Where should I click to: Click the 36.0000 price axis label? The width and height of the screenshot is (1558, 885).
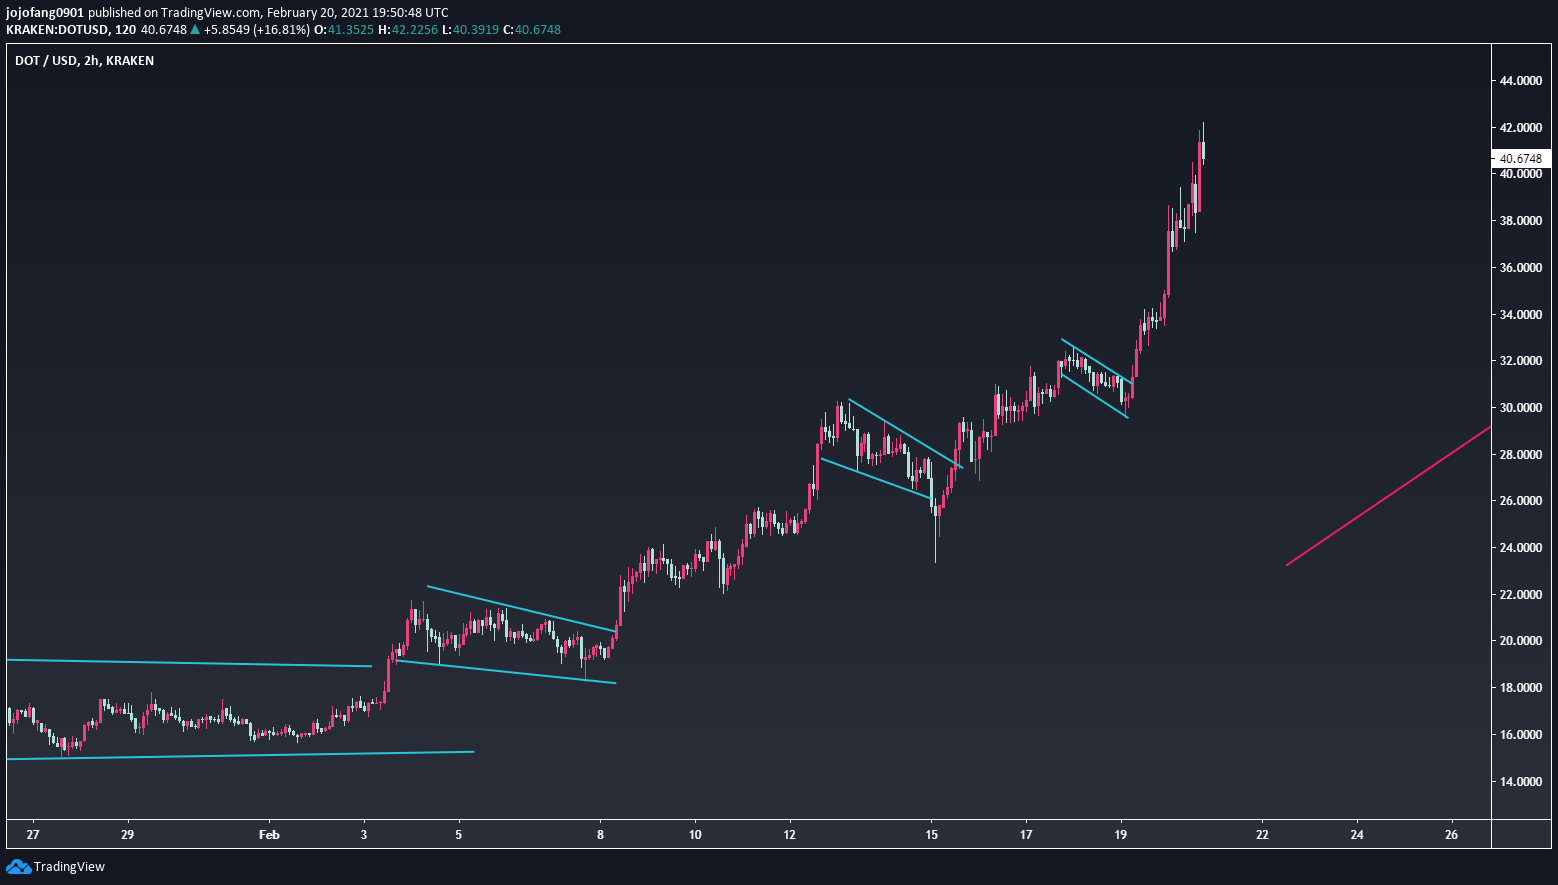(1521, 268)
